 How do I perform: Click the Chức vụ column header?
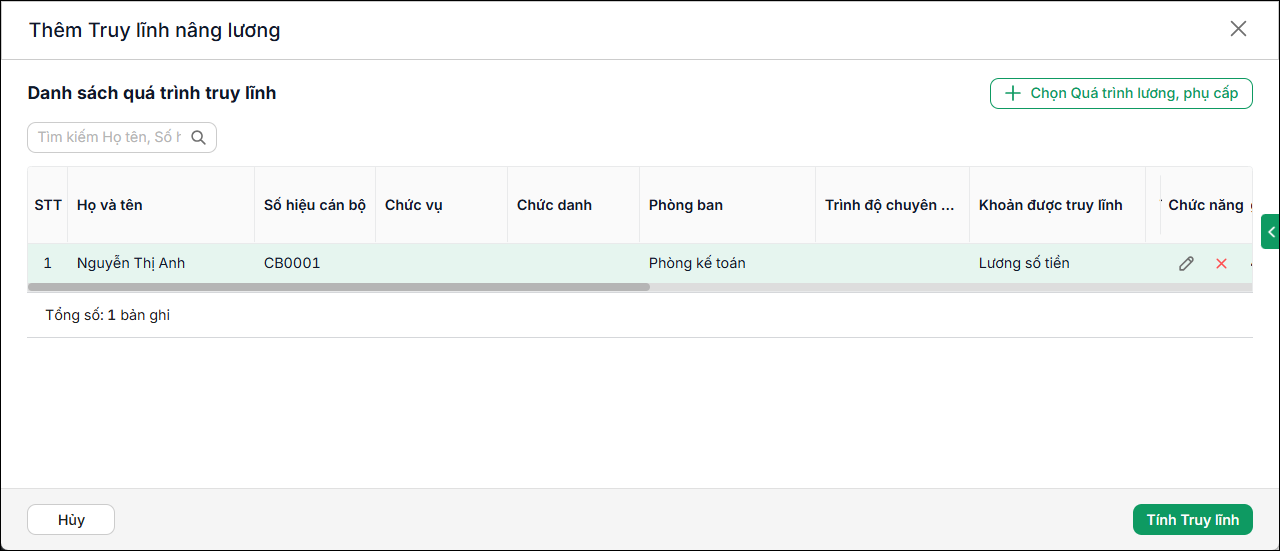coord(414,205)
